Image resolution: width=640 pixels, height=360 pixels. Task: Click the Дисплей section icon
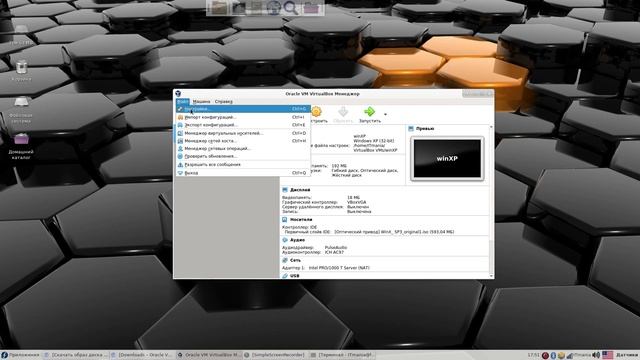point(285,190)
